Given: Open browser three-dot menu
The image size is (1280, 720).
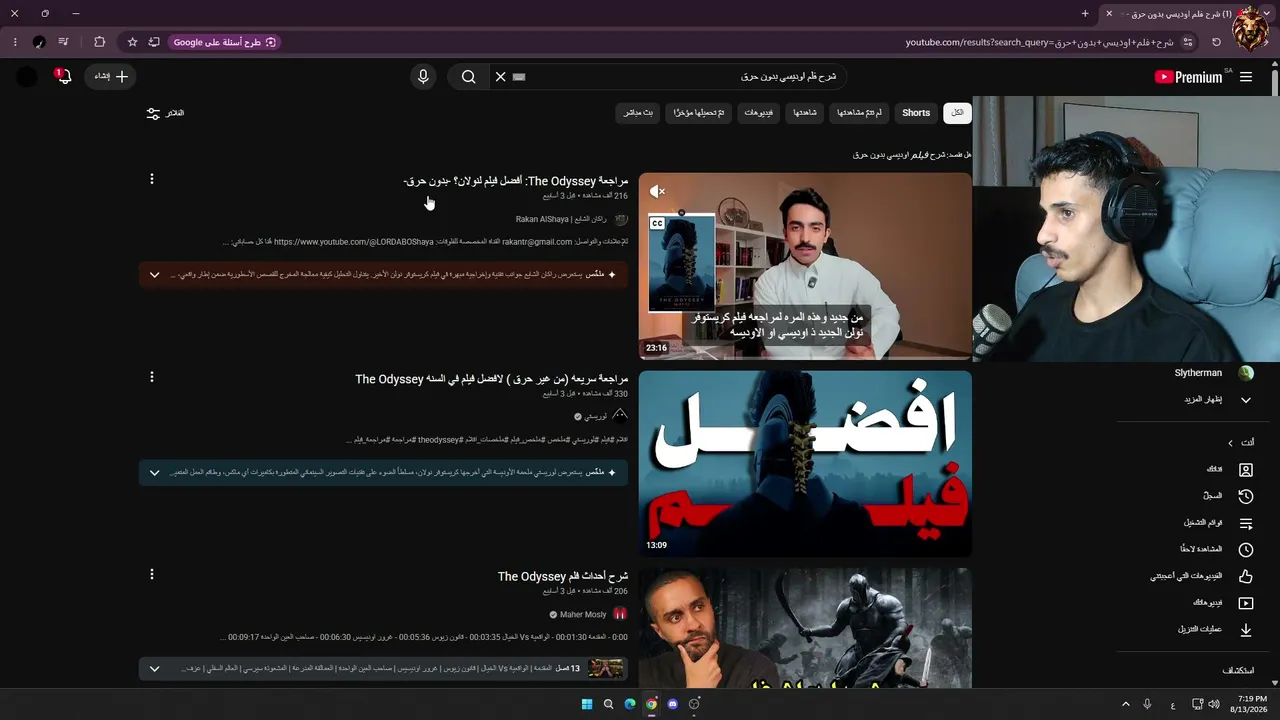Looking at the screenshot, I should tap(15, 42).
